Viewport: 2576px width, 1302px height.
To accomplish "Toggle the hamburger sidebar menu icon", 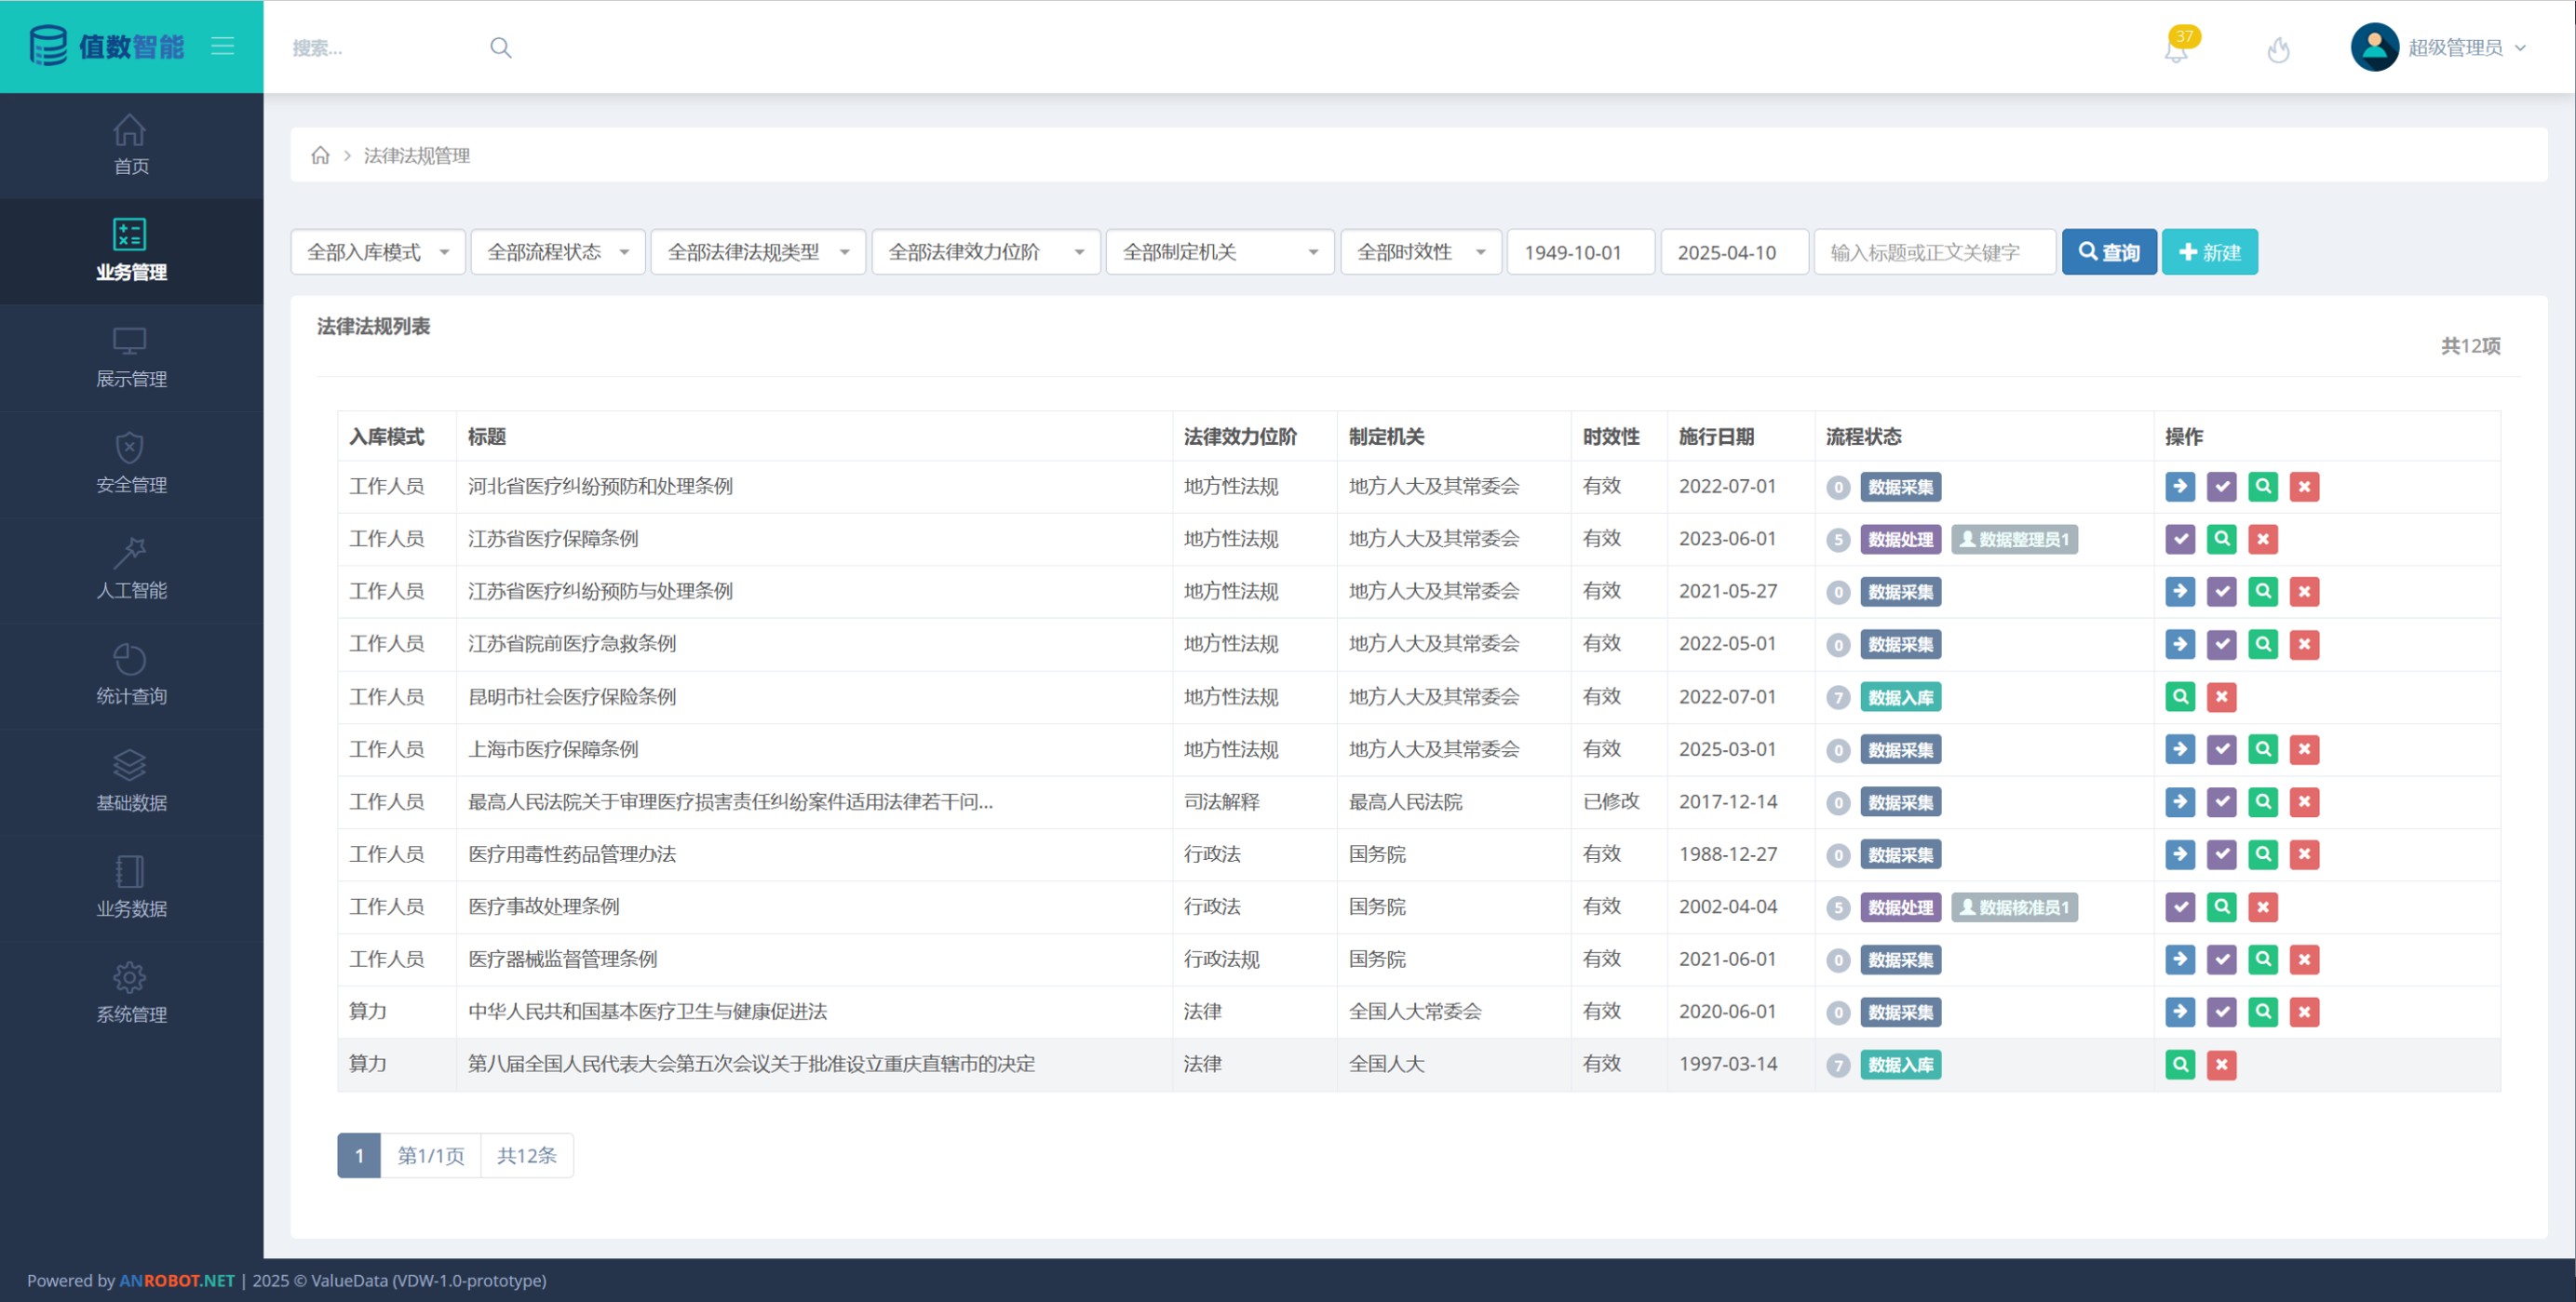I will coord(222,46).
